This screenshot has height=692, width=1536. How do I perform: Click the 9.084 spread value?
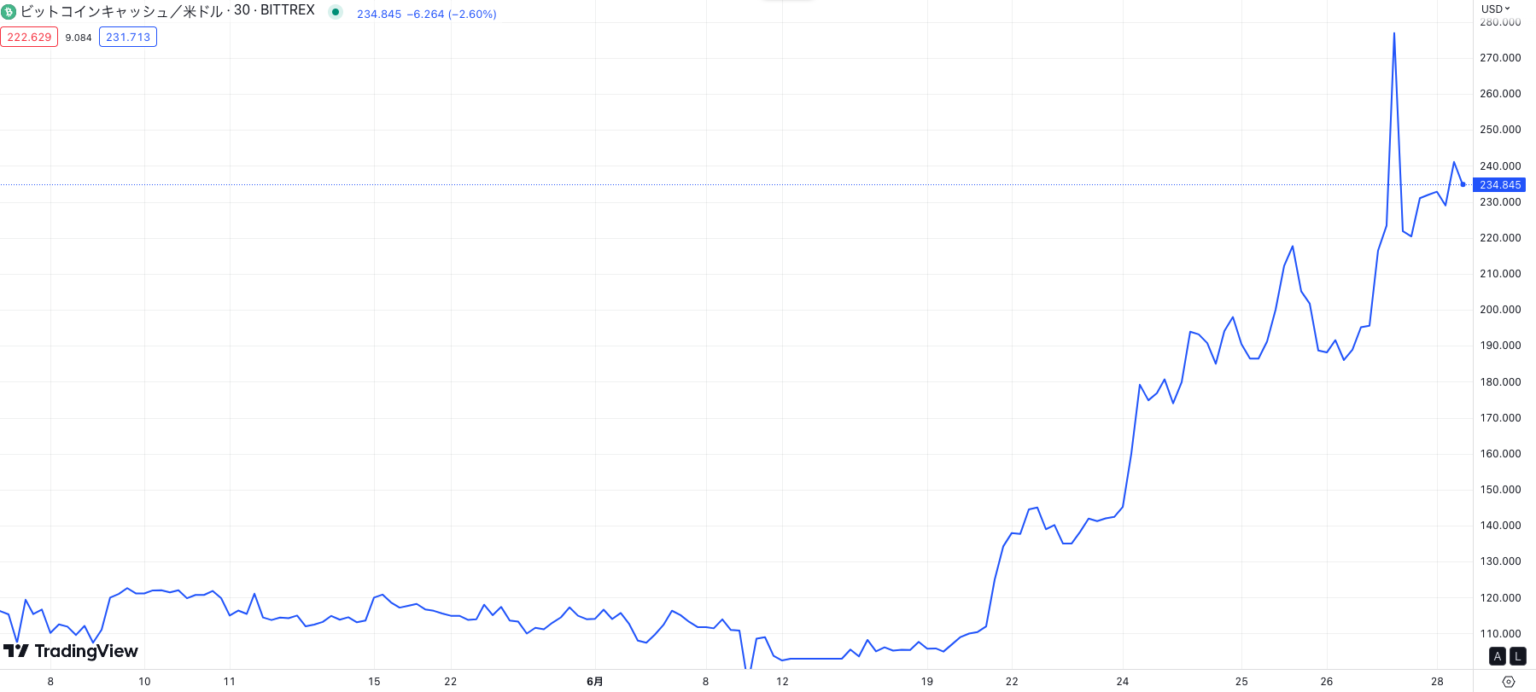coord(79,38)
